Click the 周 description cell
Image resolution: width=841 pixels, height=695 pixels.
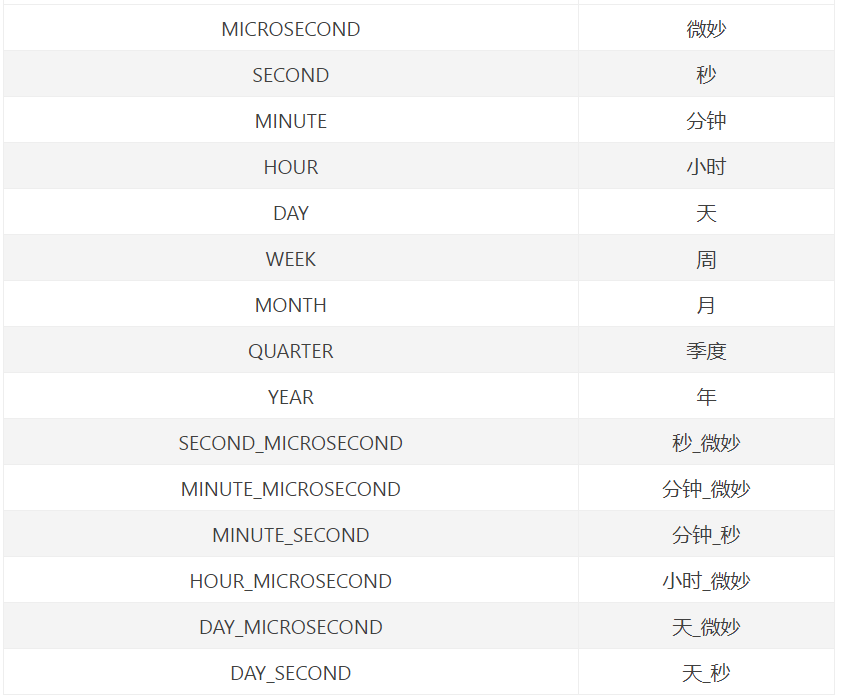706,259
